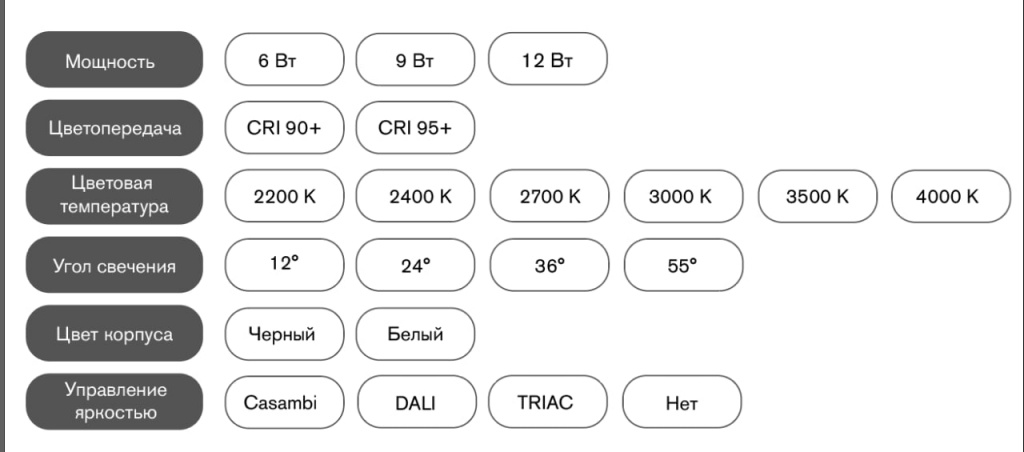The height and width of the screenshot is (452, 1024).
Task: Select 2200 K color temperature
Action: (284, 196)
